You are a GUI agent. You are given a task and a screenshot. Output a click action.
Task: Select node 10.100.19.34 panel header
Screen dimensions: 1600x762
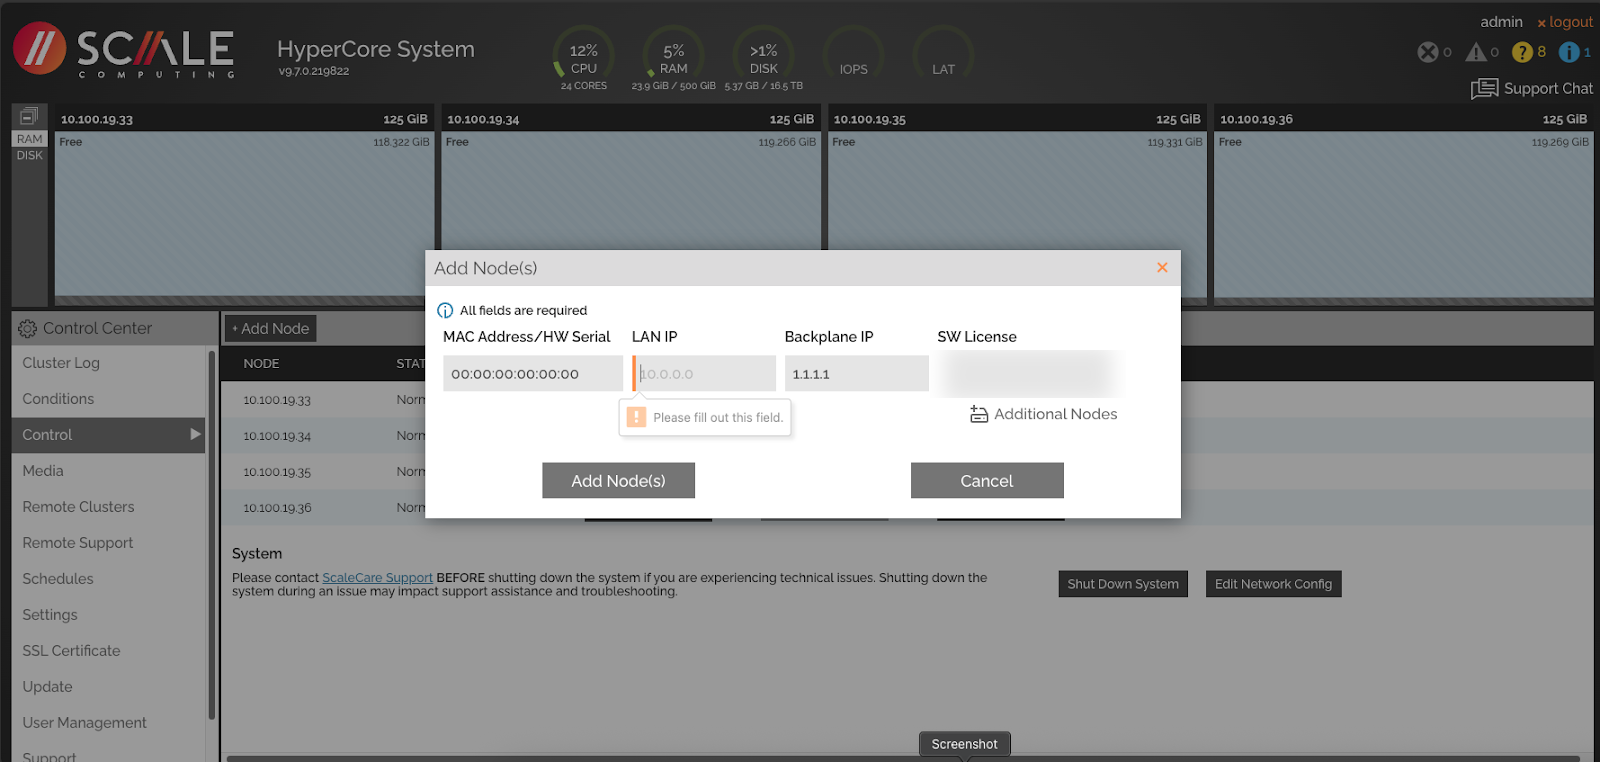pyautogui.click(x=630, y=118)
